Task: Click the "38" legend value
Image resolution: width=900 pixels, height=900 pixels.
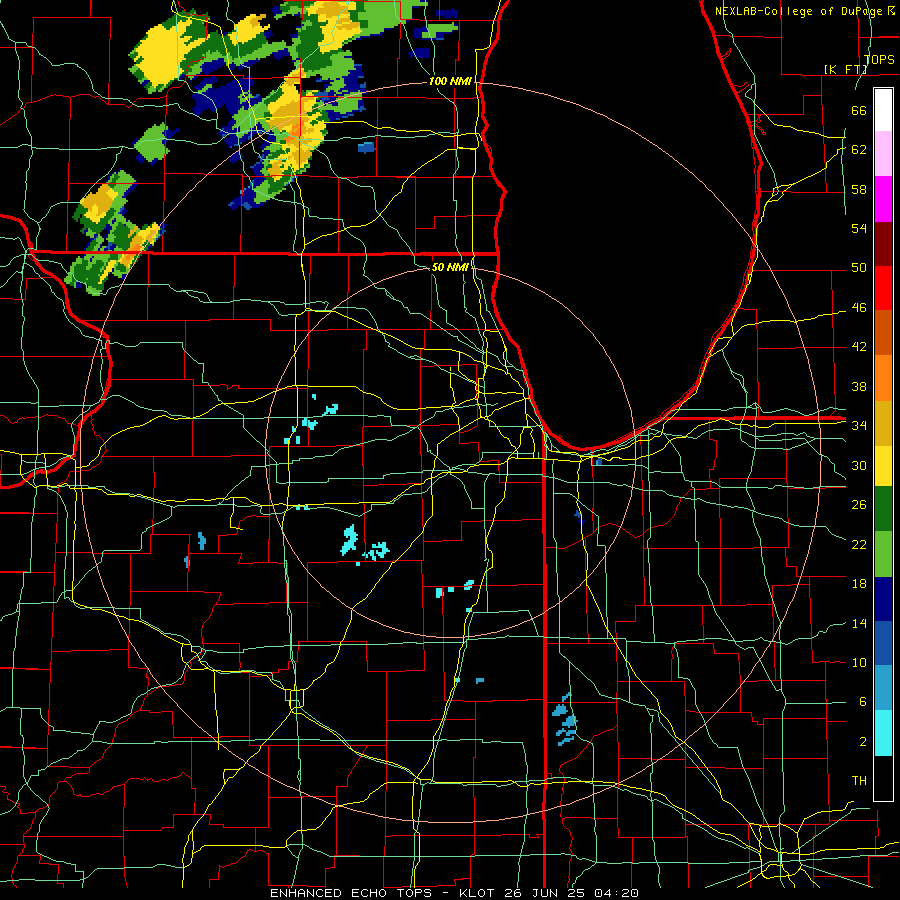Action: point(859,386)
